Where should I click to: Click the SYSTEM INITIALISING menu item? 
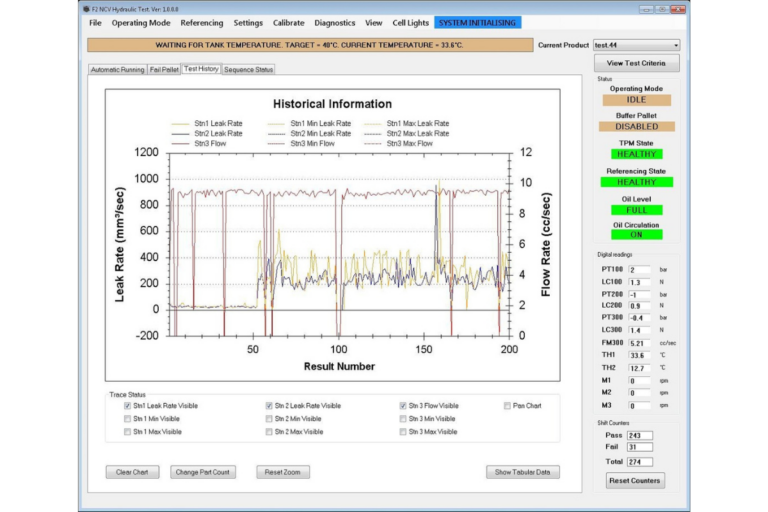477,23
